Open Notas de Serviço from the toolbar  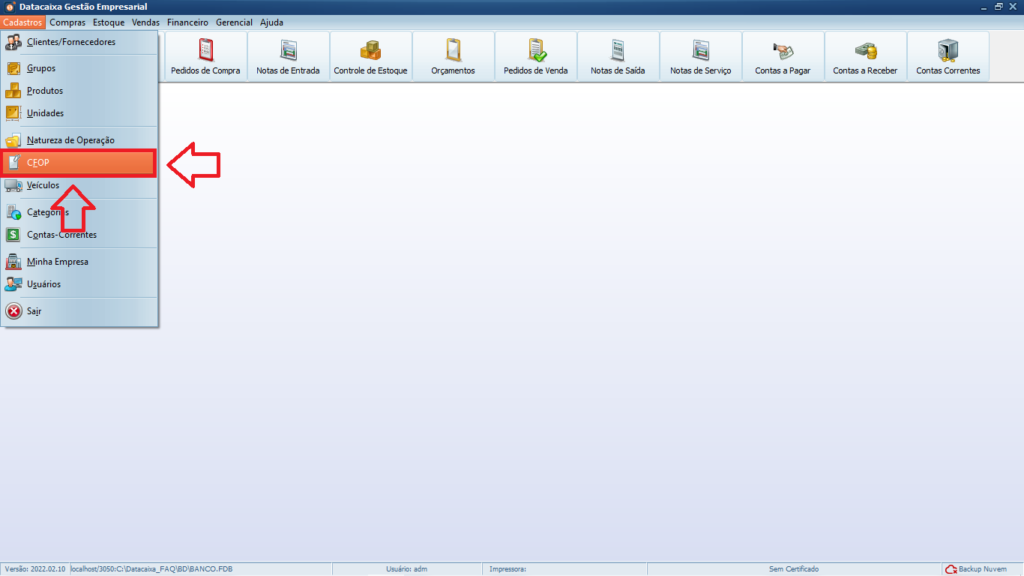coord(700,57)
